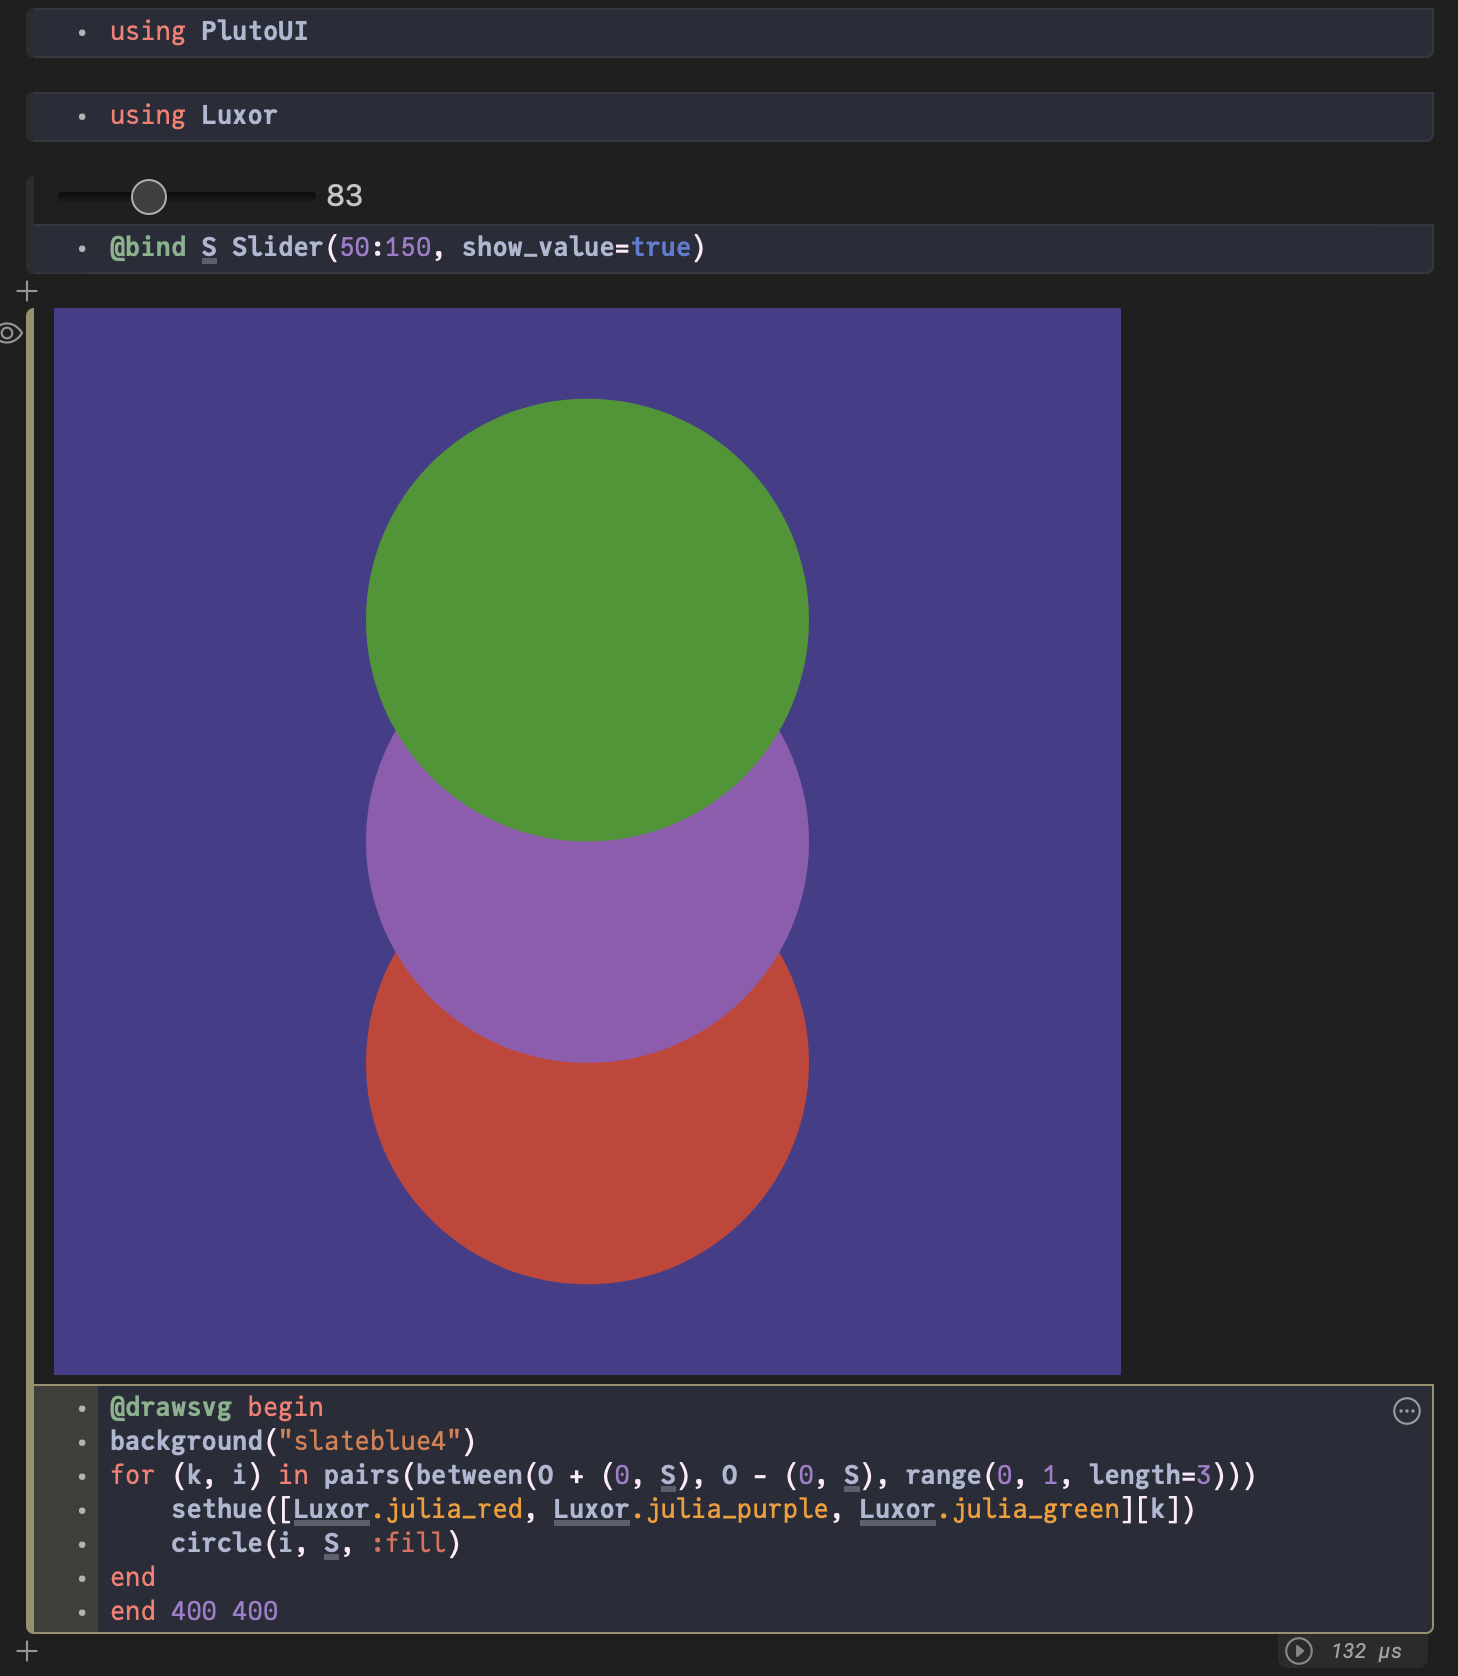This screenshot has height=1676, width=1458.
Task: Click the '@drawsvg begin' code line
Action: point(216,1407)
